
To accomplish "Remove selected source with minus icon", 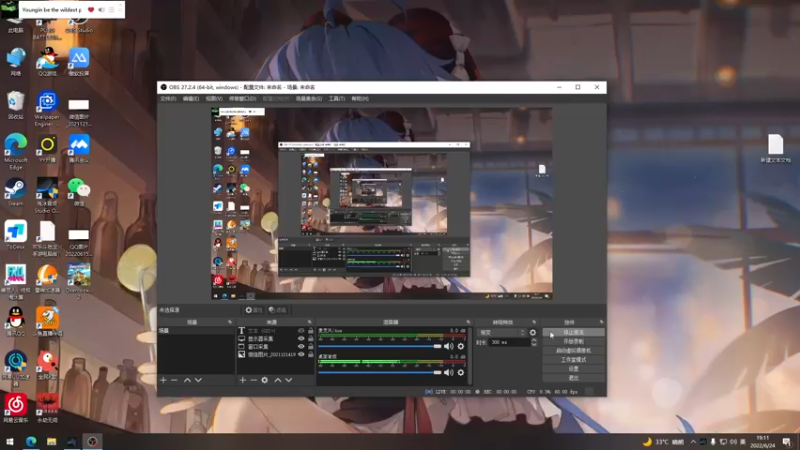I will point(254,380).
